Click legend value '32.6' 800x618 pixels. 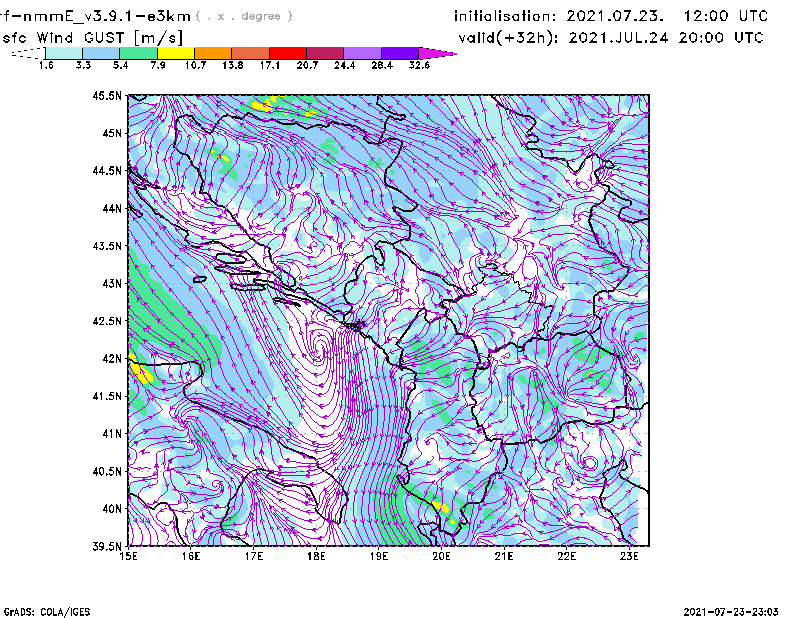click(x=419, y=65)
